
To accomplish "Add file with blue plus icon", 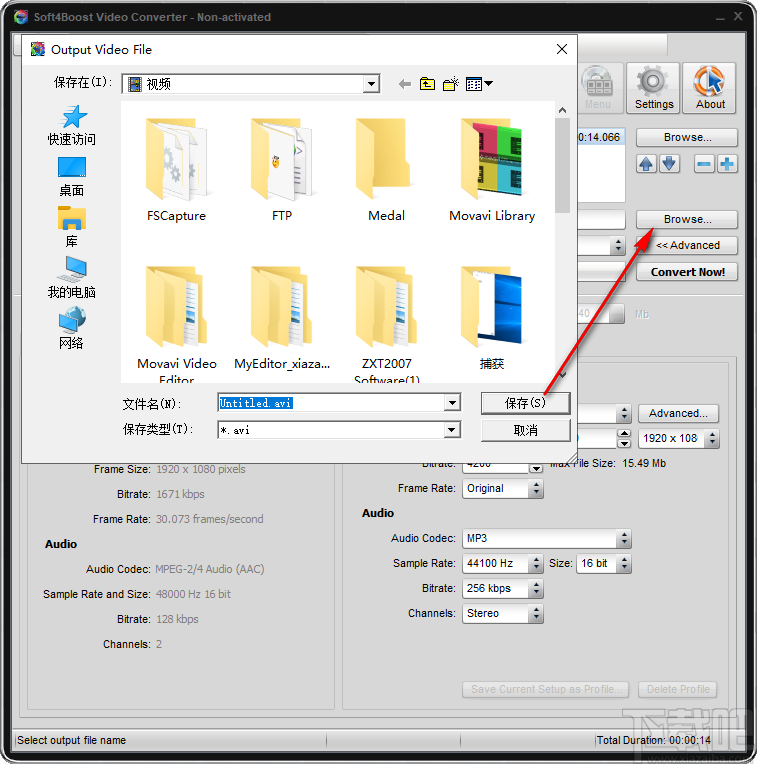I will (727, 164).
